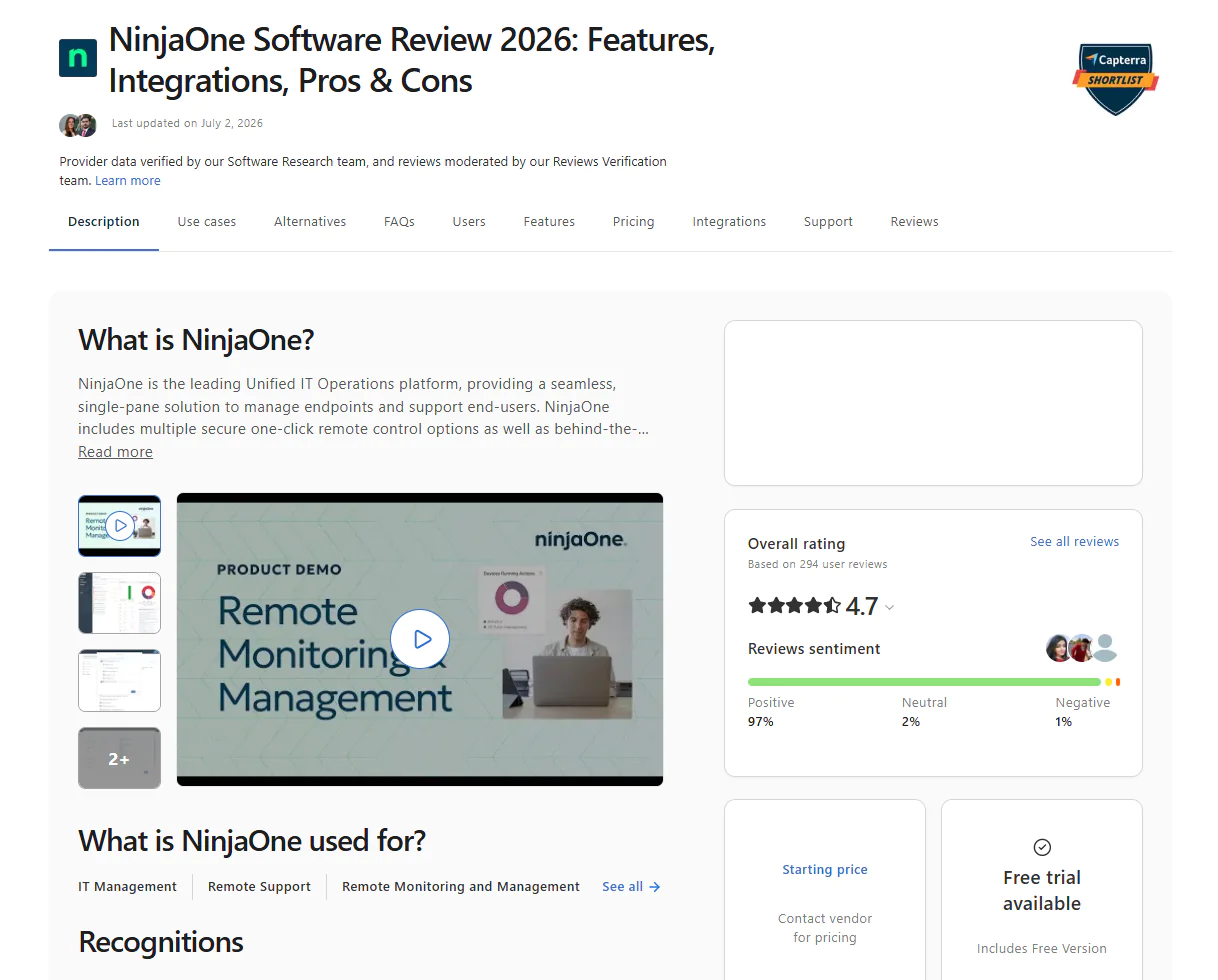Screen dimensions: 1218x980
Task: Go to the Alternatives tab
Action: 310,222
